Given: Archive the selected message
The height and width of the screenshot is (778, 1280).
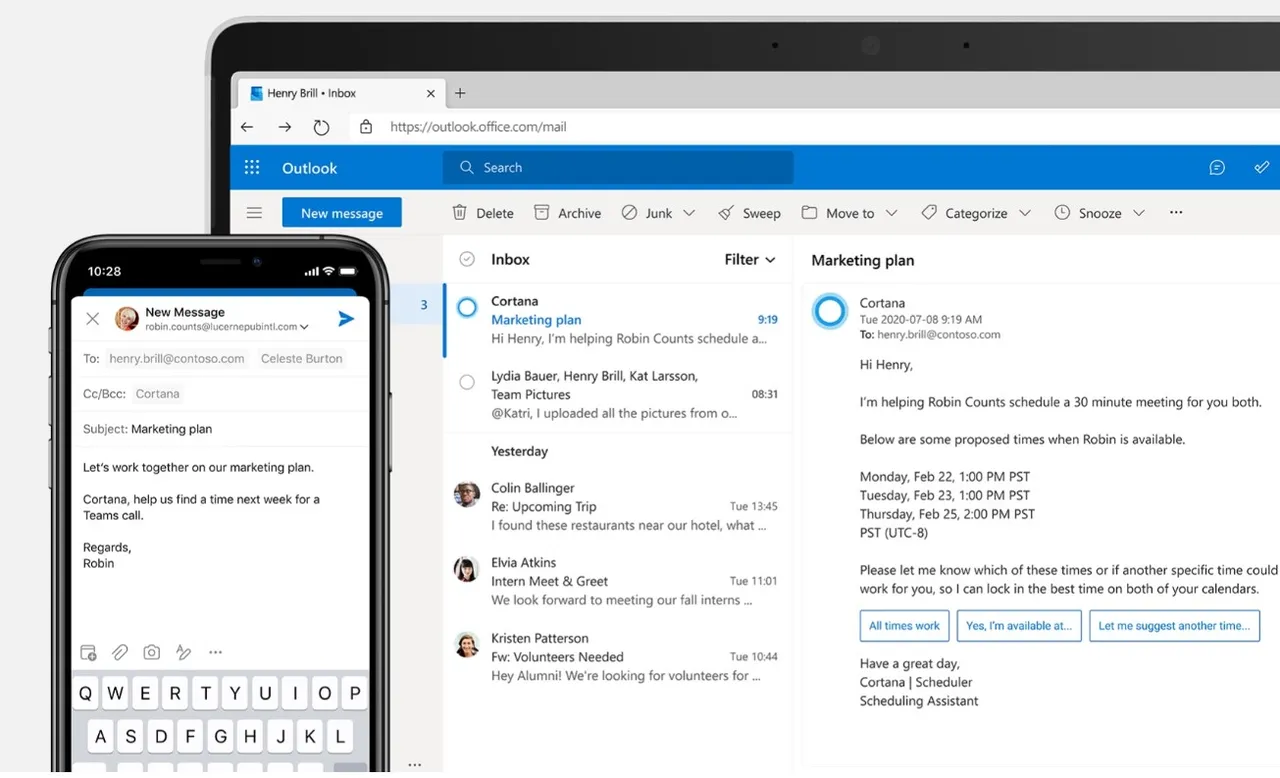Looking at the screenshot, I should coord(567,213).
